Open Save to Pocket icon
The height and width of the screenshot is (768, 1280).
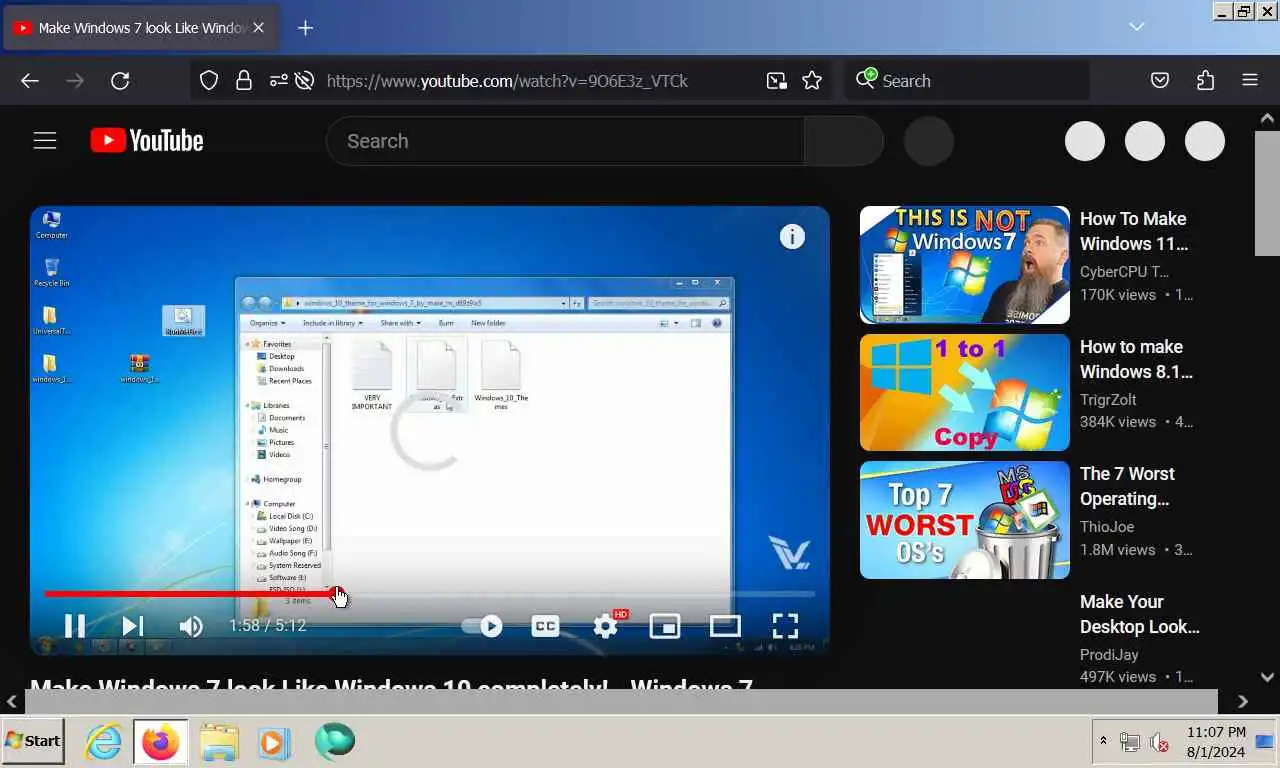pyautogui.click(x=1160, y=81)
